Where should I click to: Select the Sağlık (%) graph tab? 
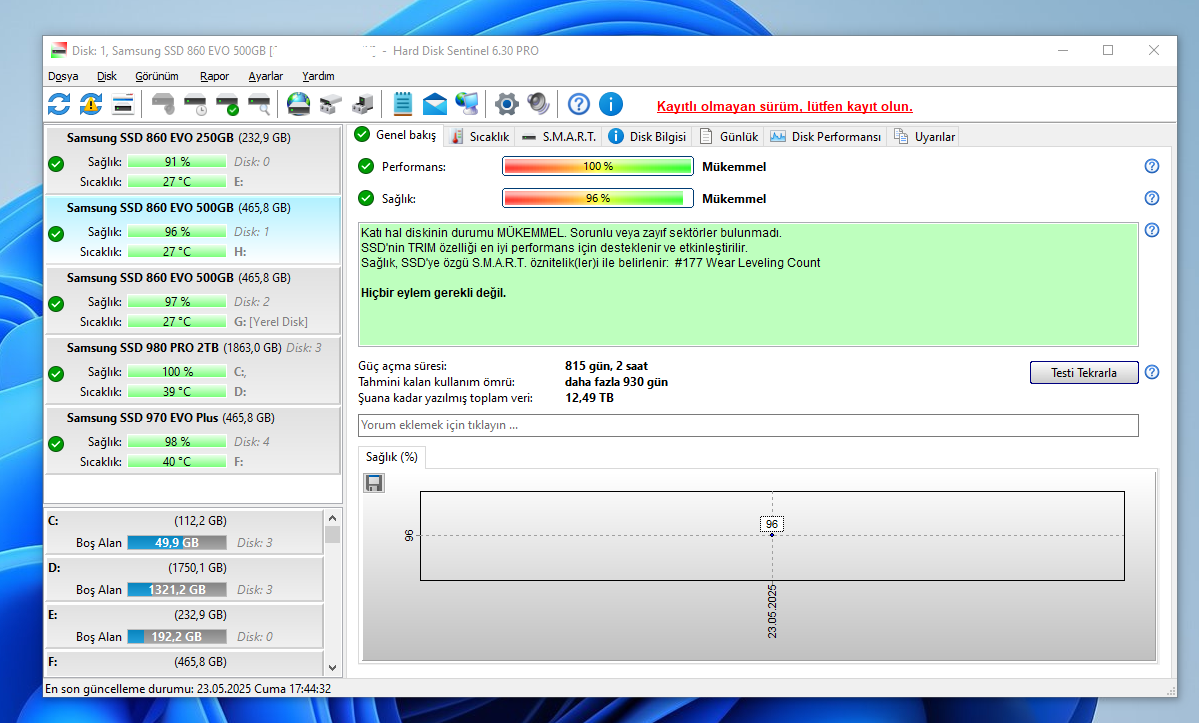[392, 457]
